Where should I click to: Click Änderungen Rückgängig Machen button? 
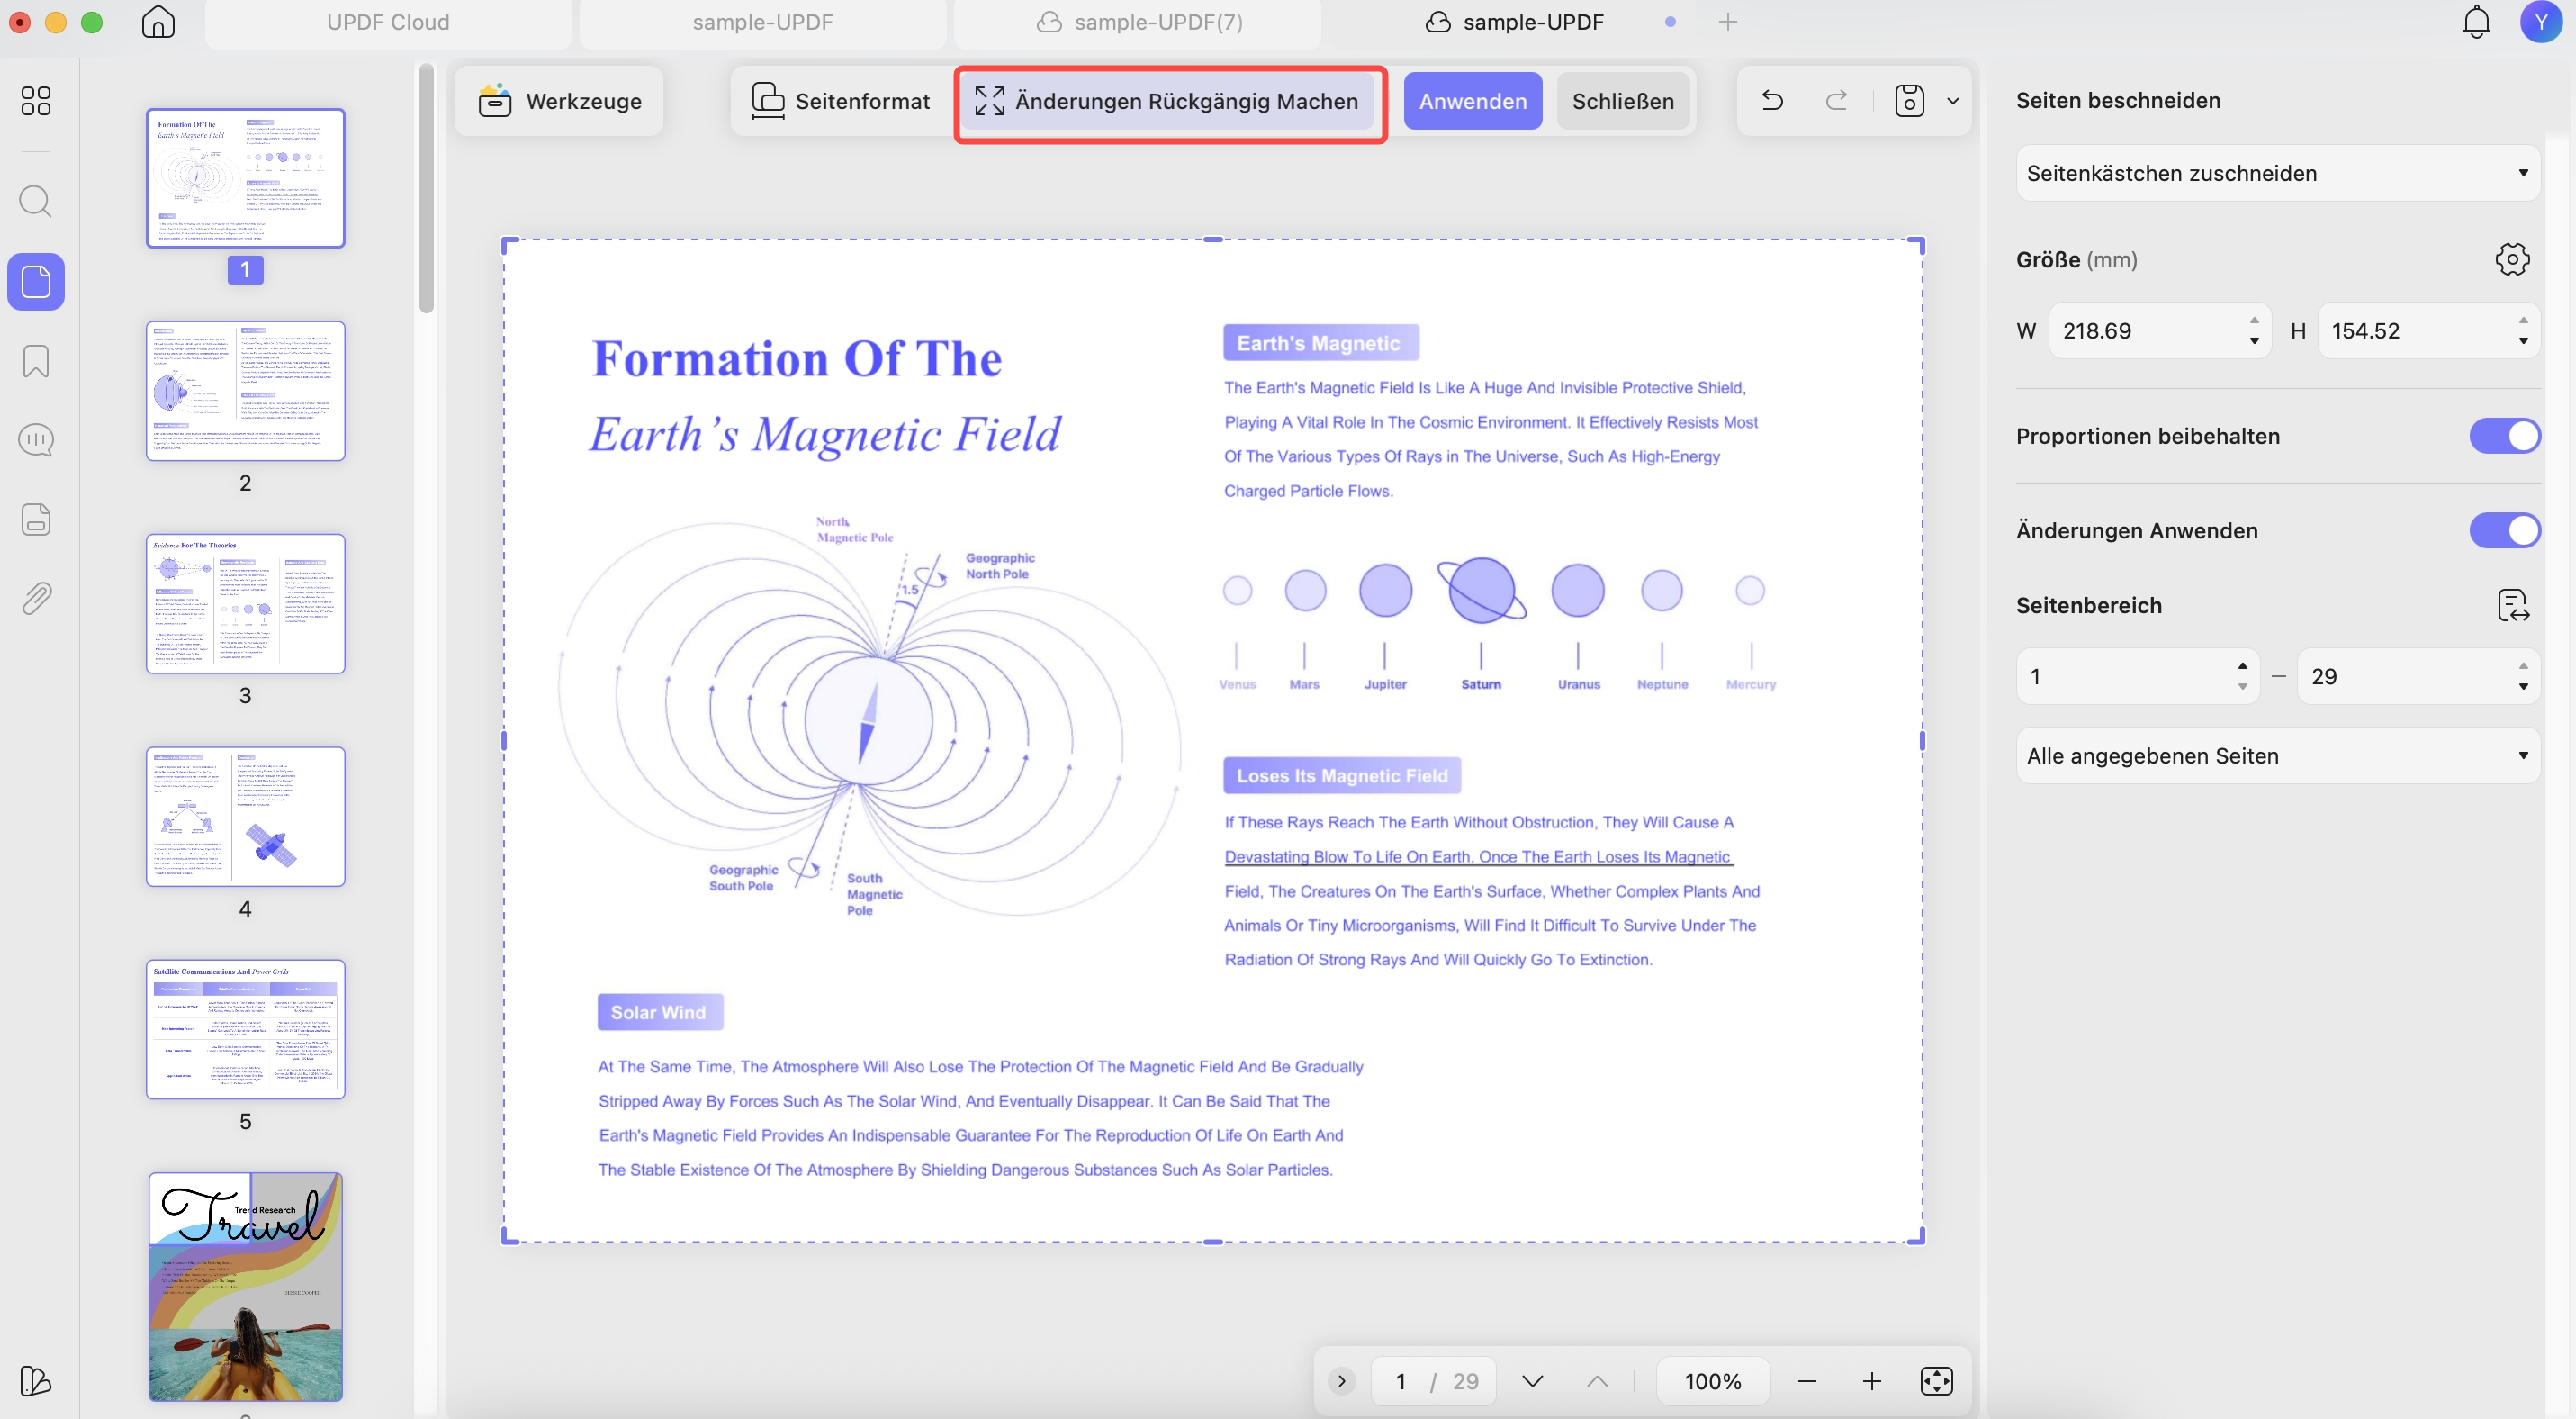1167,101
